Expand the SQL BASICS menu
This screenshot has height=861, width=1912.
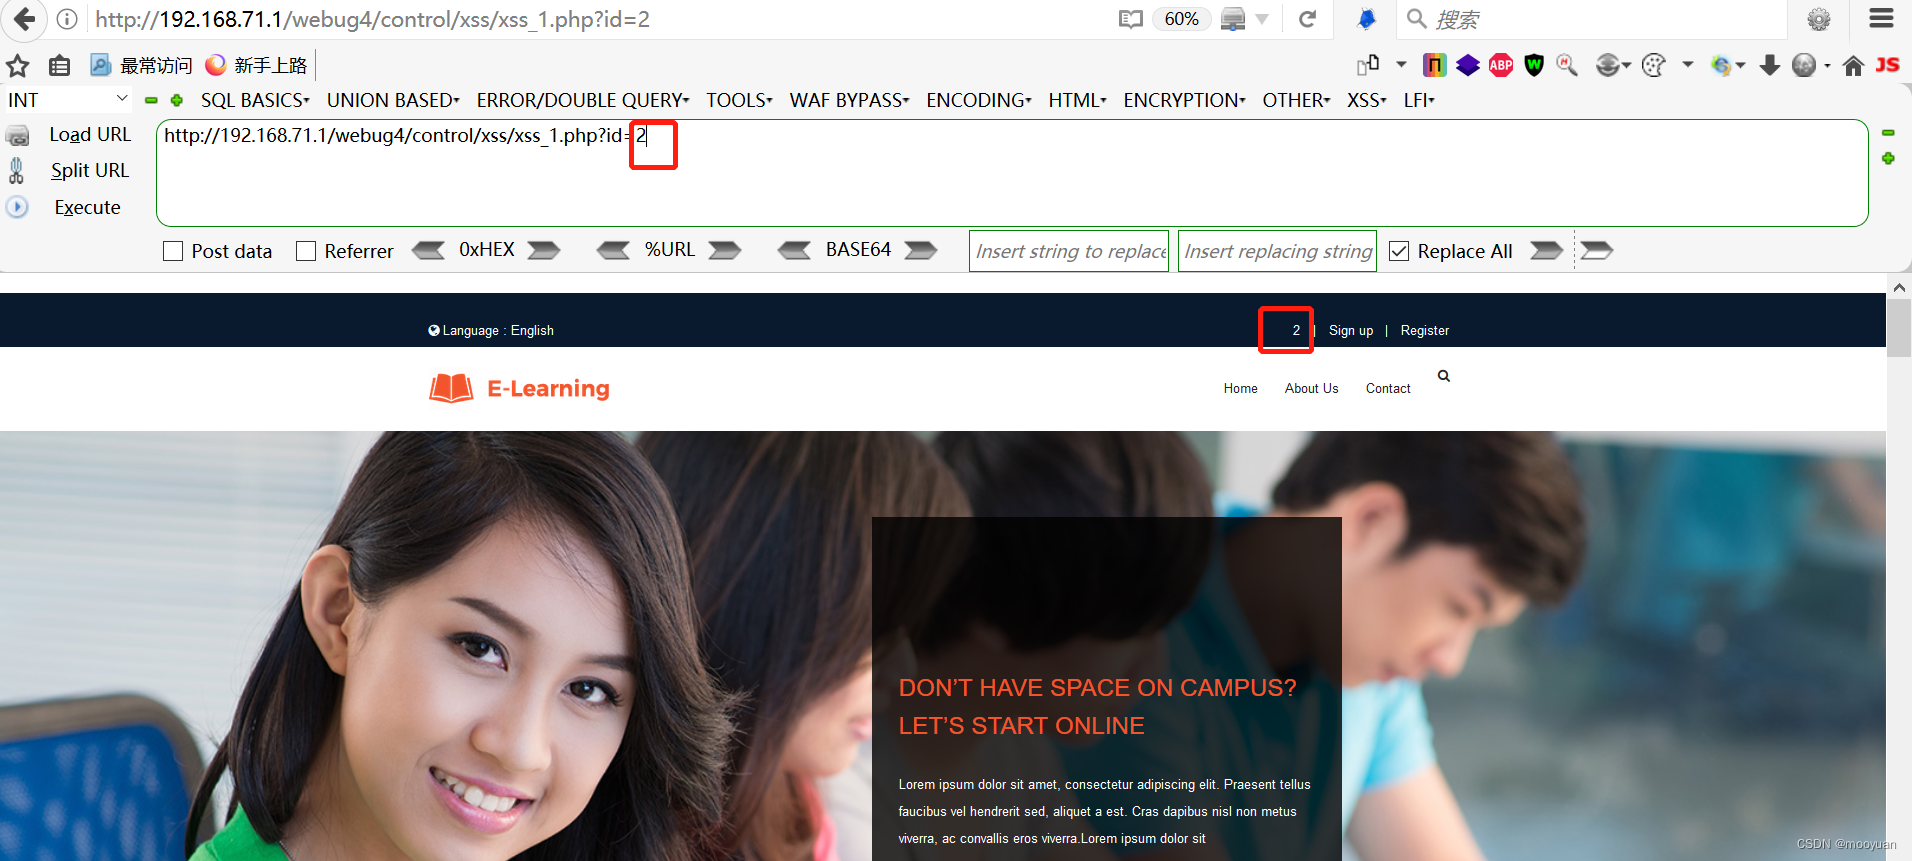click(x=255, y=100)
